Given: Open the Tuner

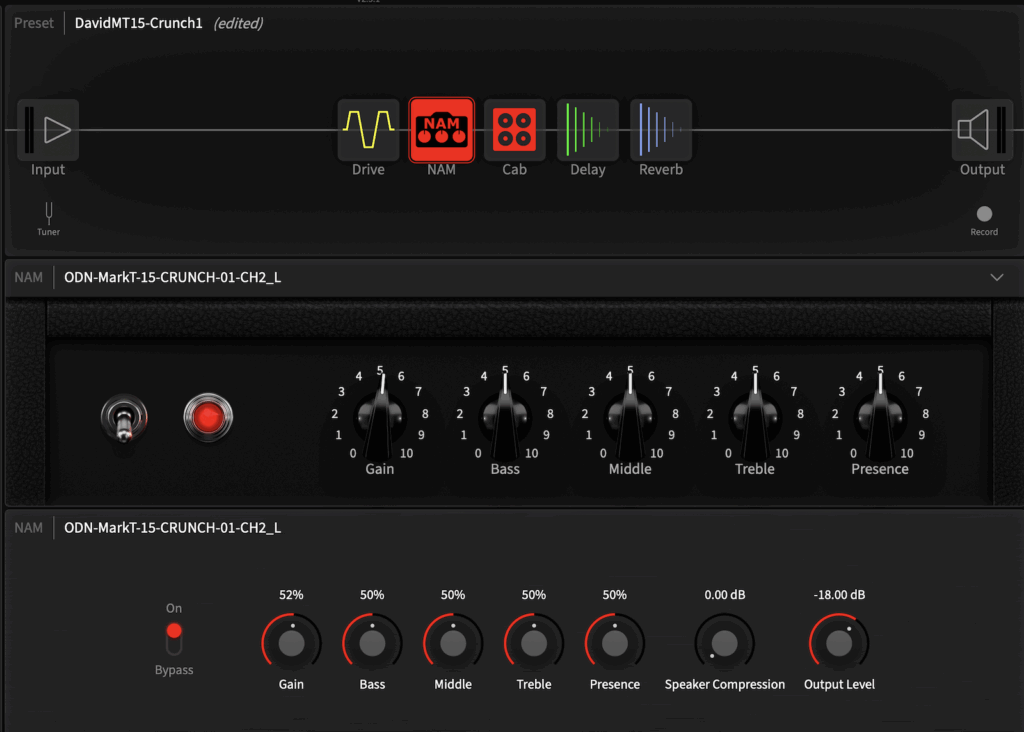Looking at the screenshot, I should (48, 219).
